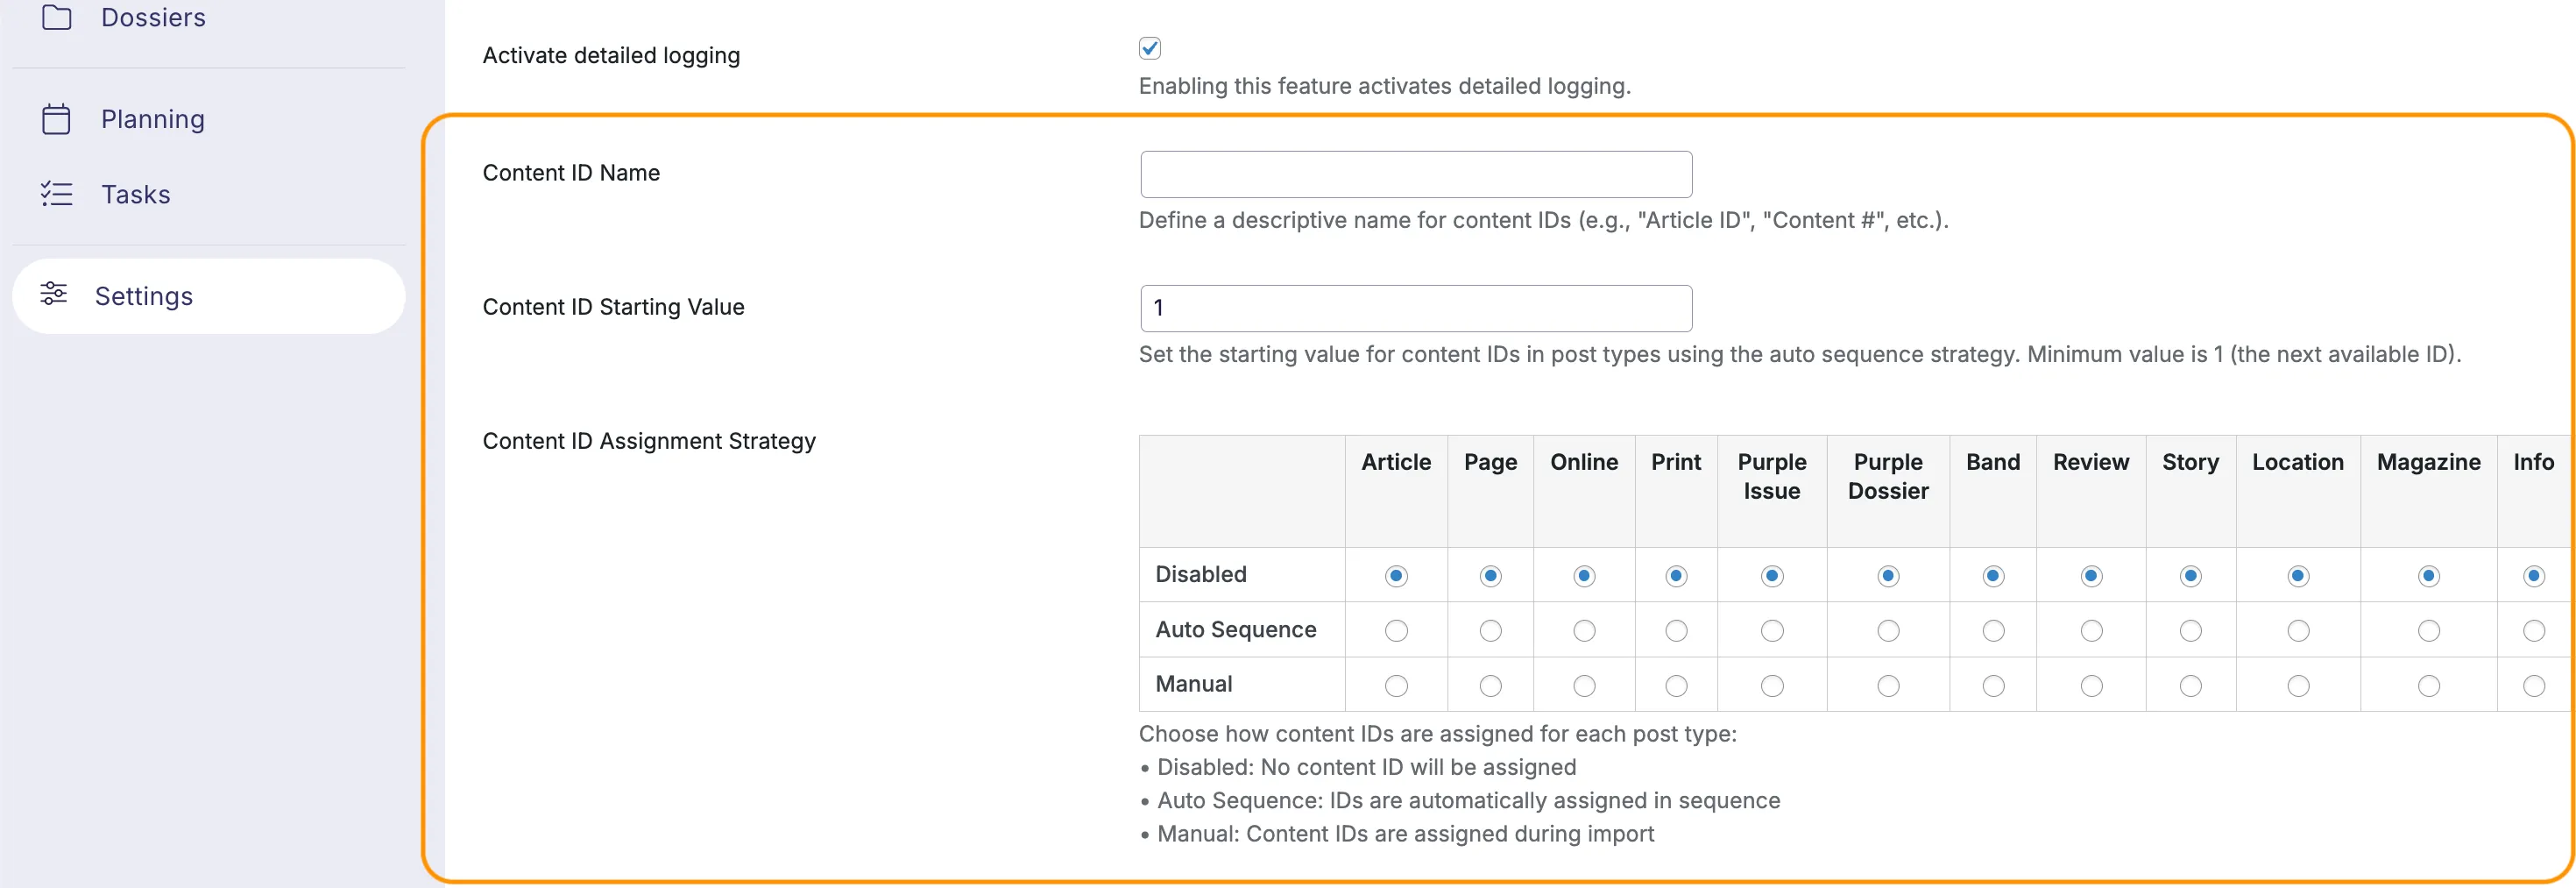Viewport: 2576px width, 888px height.
Task: Click the Content ID Starting Value field
Action: click(x=1416, y=308)
